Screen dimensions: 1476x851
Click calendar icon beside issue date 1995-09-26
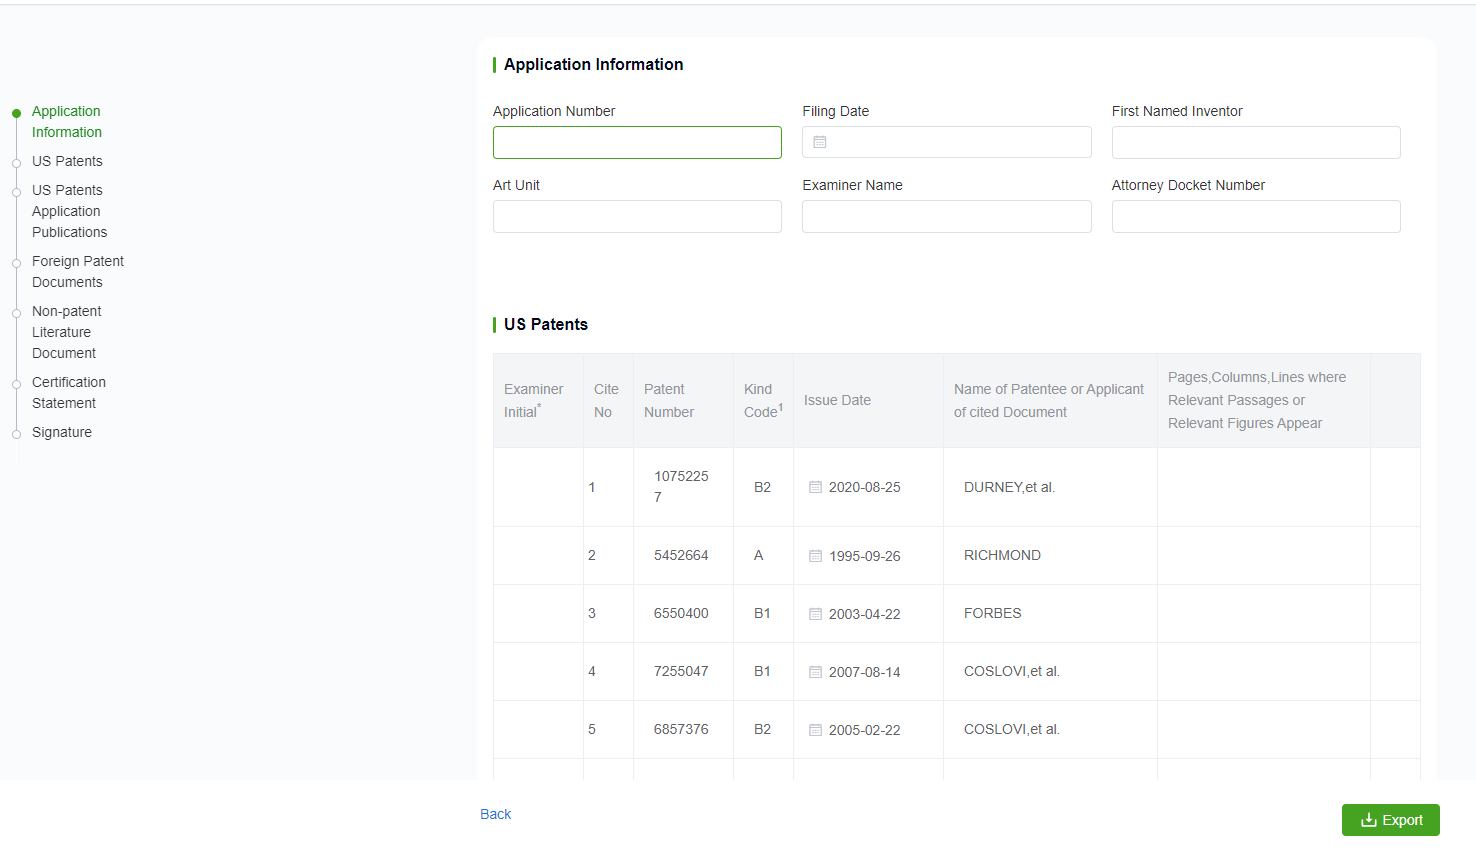click(x=815, y=555)
